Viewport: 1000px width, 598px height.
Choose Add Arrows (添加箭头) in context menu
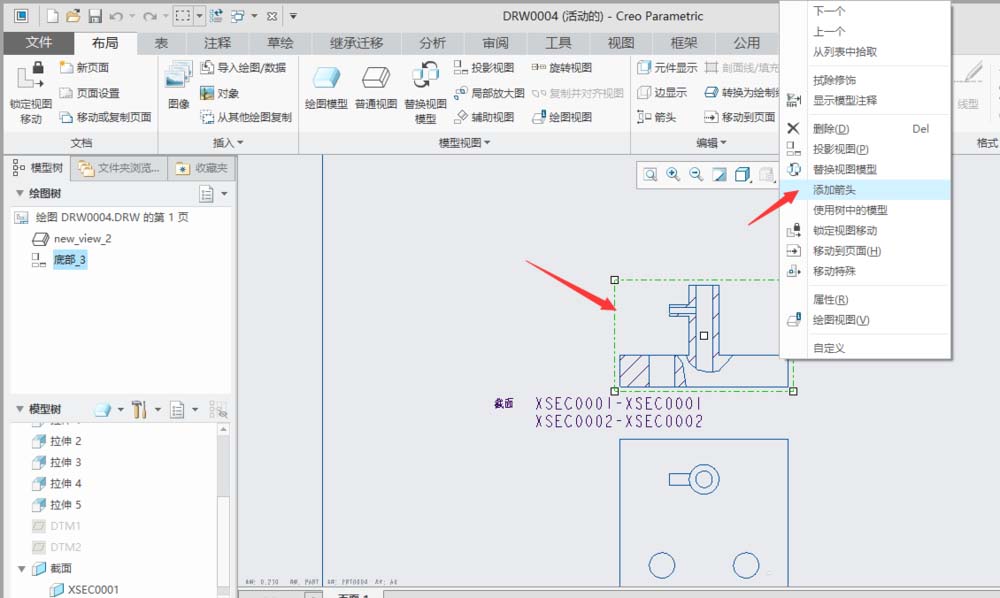click(x=865, y=189)
